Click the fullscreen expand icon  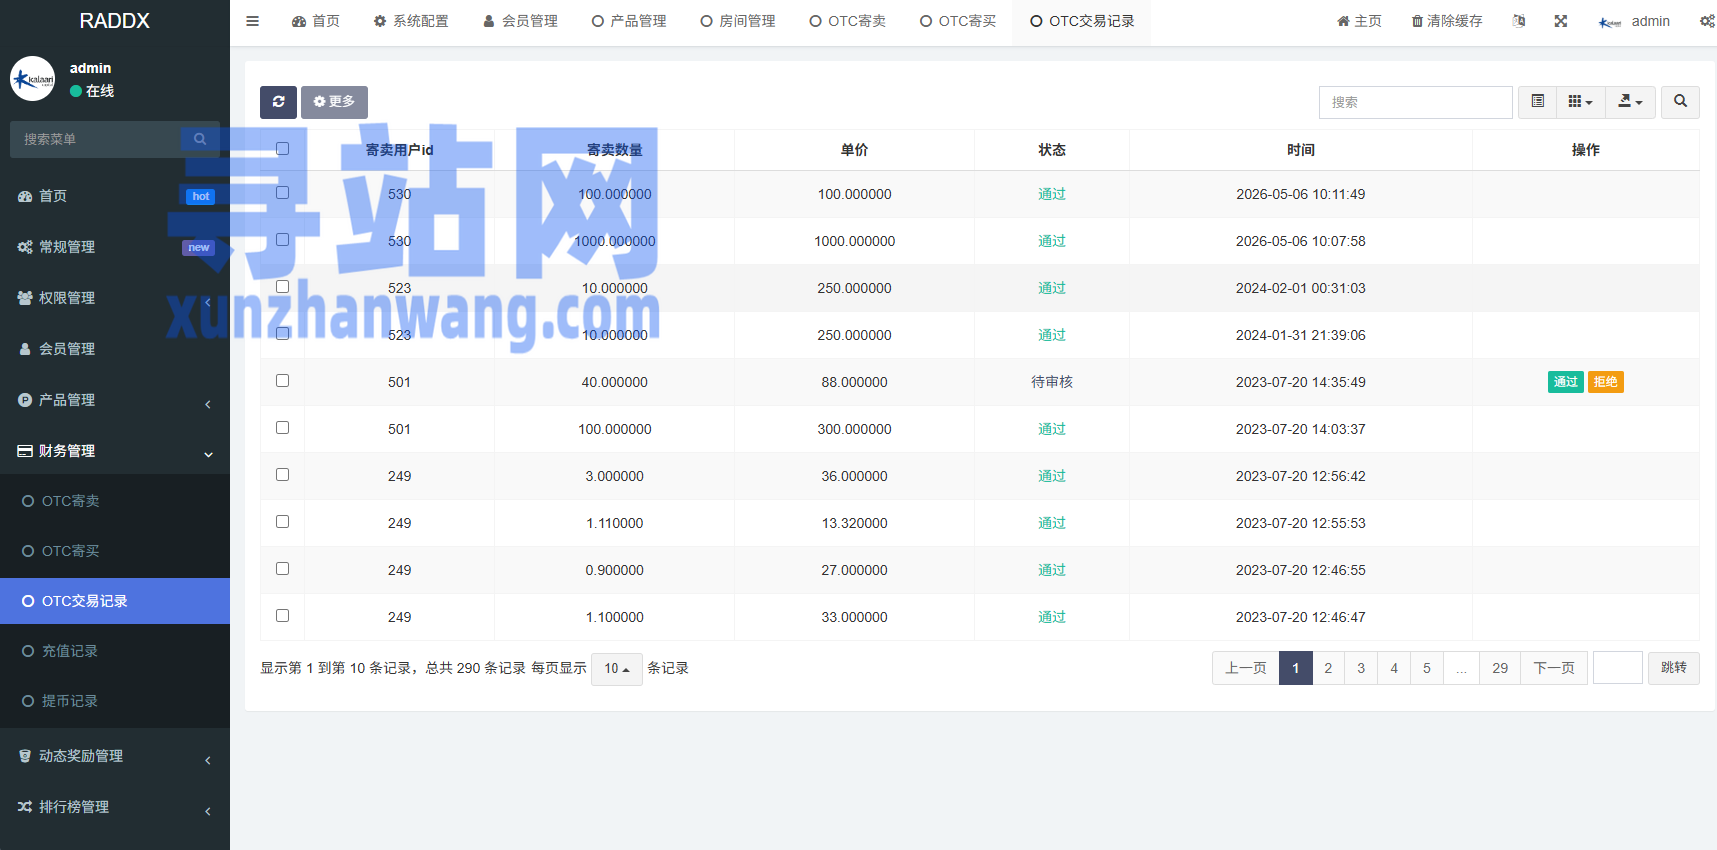click(1561, 21)
